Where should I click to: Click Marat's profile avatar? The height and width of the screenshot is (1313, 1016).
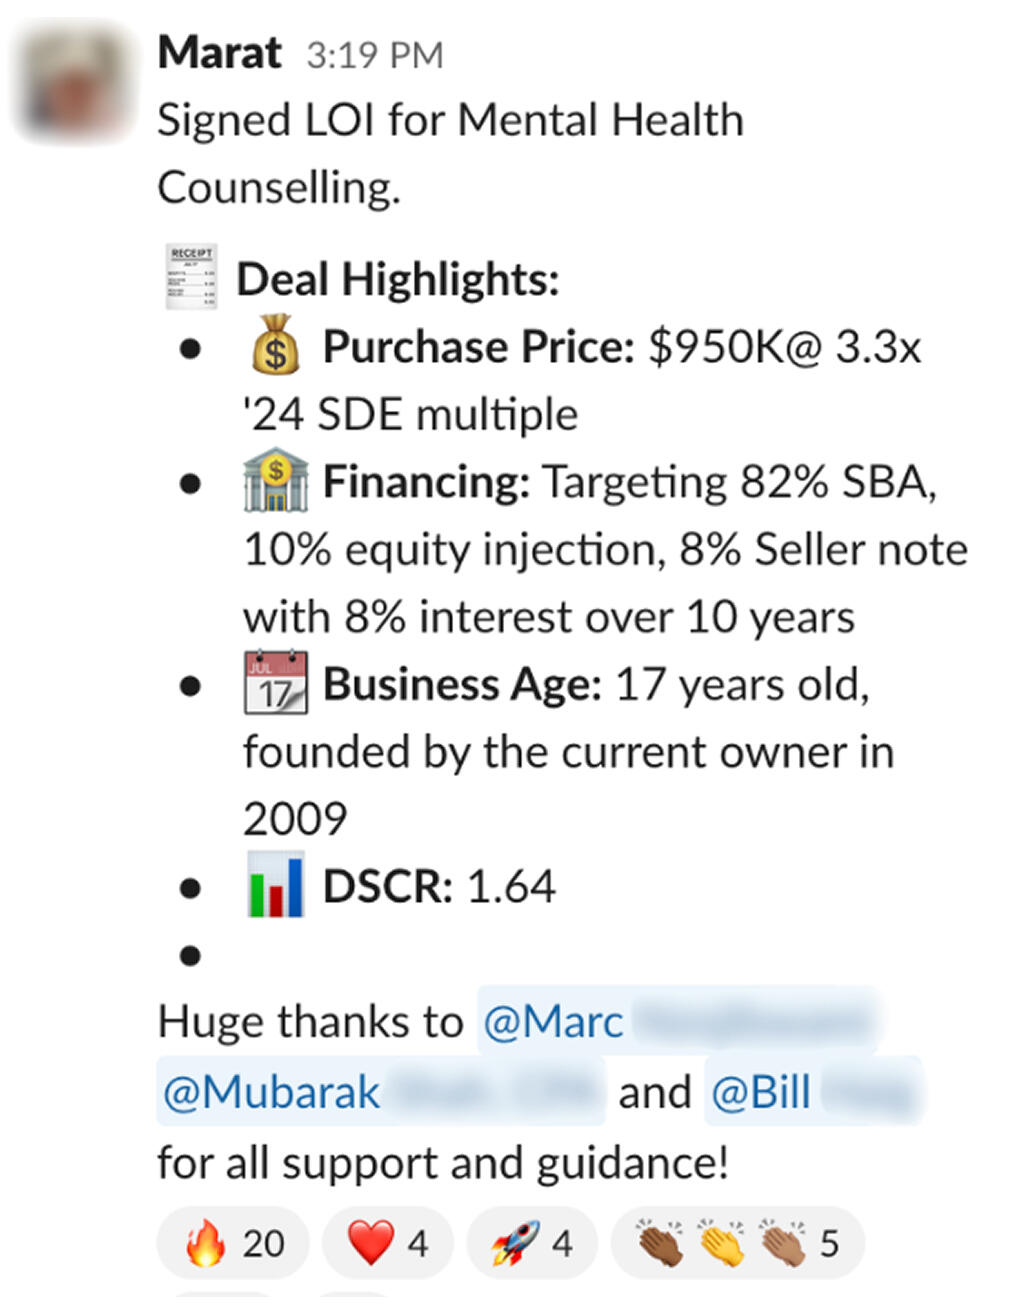tap(71, 82)
